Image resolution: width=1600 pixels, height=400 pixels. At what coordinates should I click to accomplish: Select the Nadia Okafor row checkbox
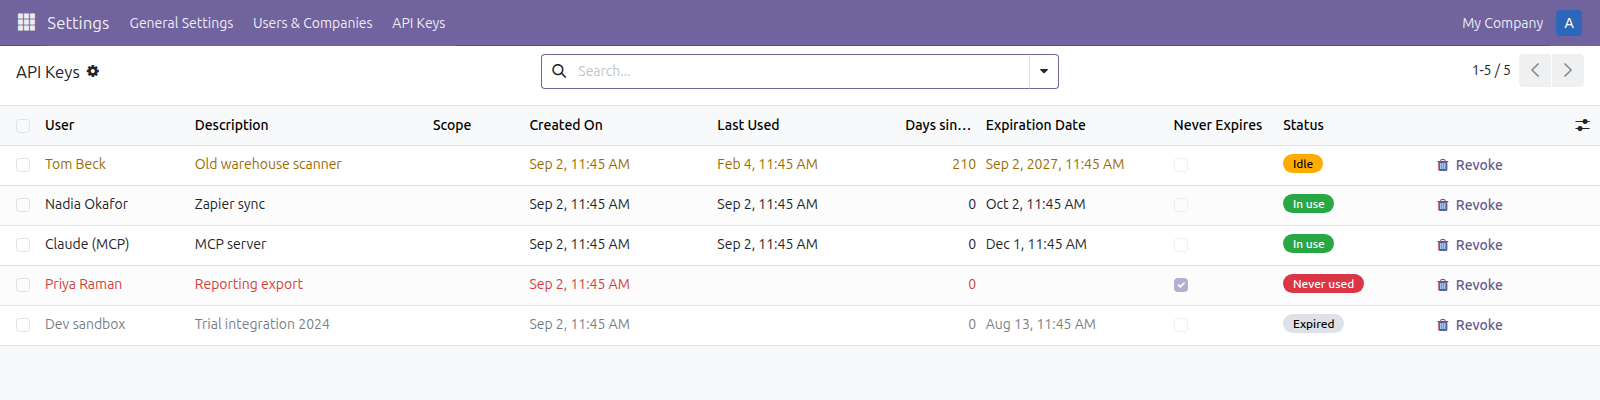pos(23,205)
